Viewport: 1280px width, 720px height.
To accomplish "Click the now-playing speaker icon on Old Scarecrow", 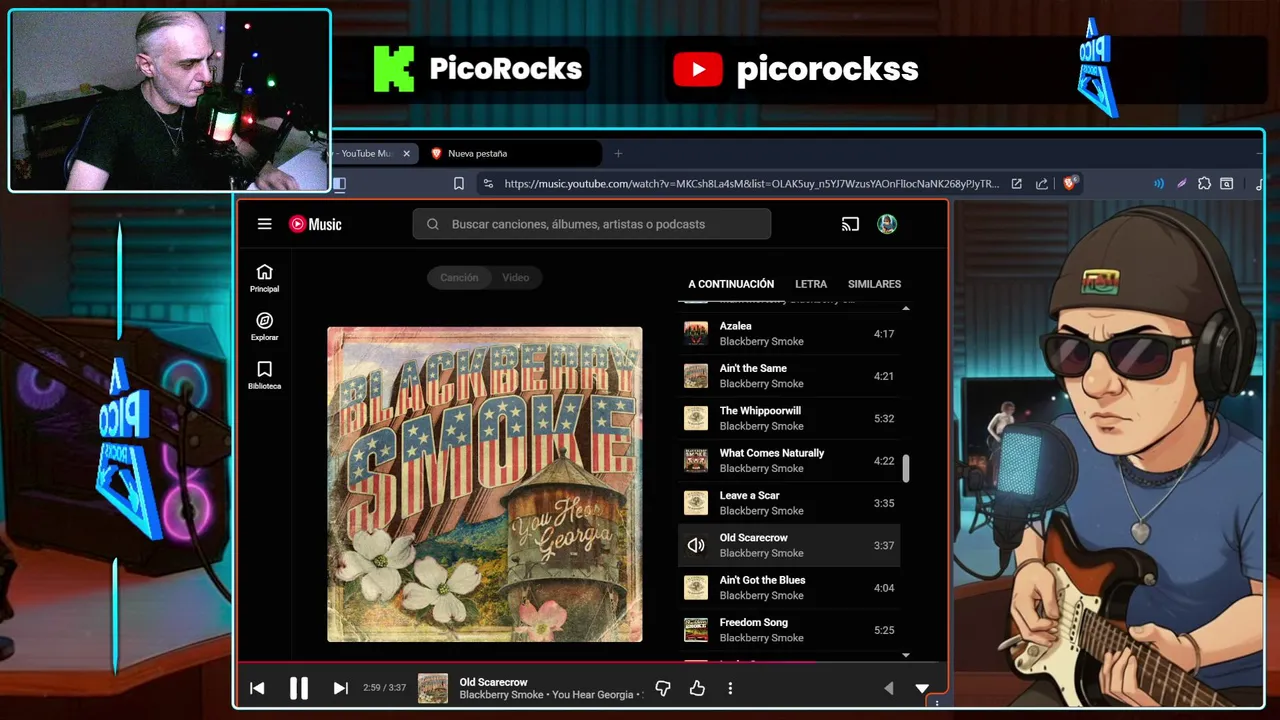I will 696,545.
